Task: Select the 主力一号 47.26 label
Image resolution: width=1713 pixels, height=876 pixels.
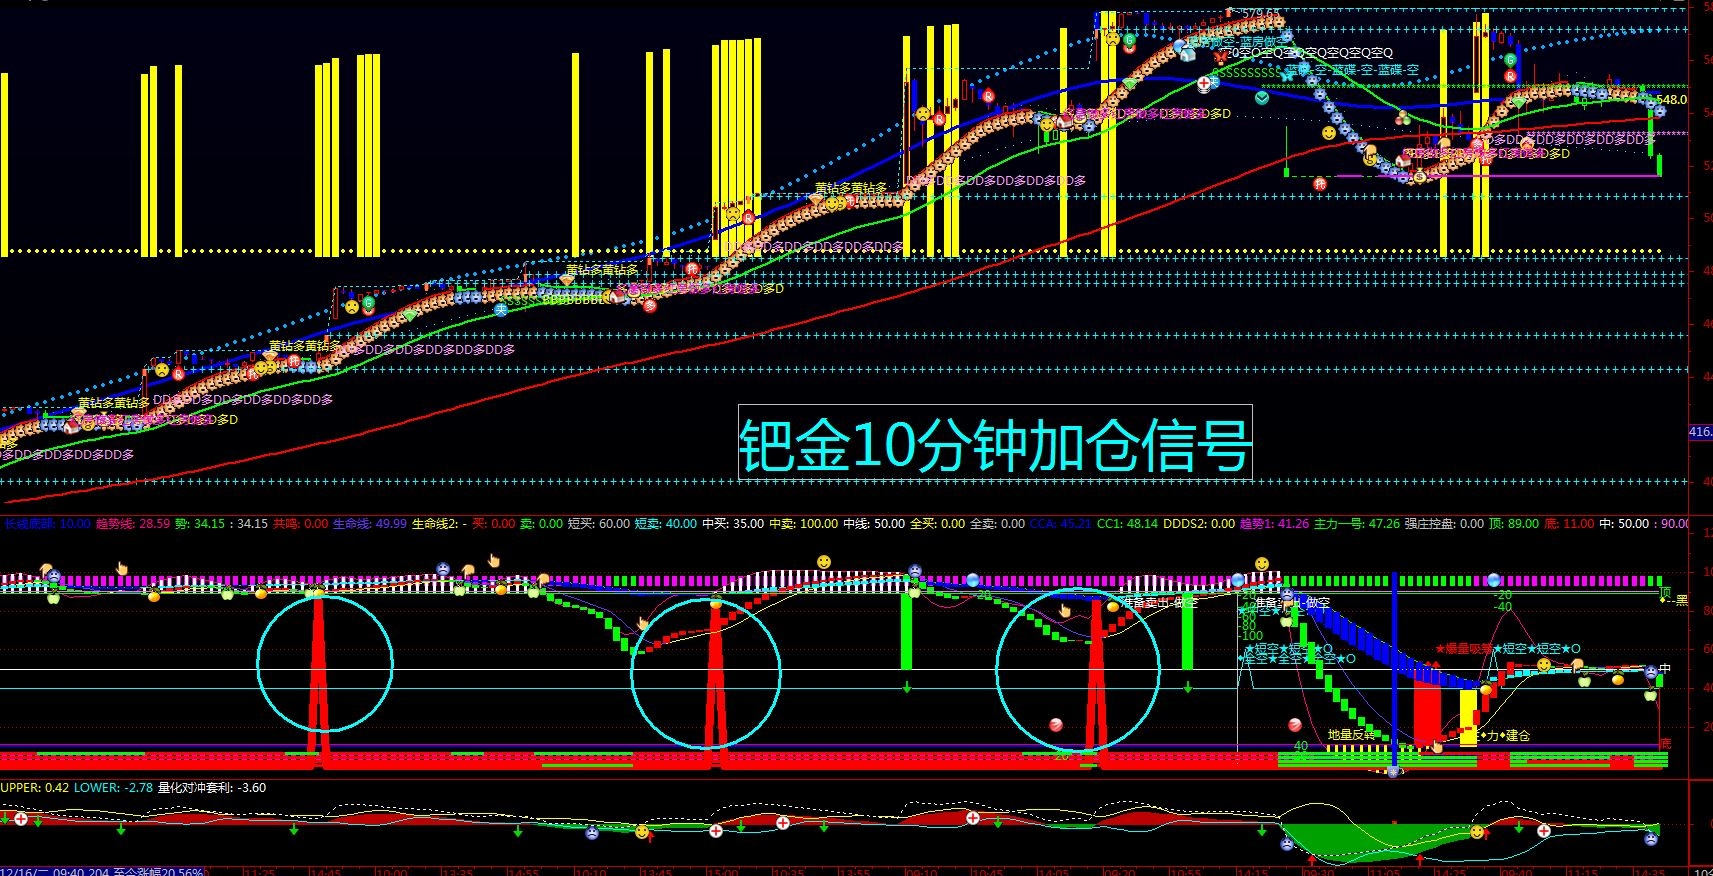Action: click(1357, 523)
